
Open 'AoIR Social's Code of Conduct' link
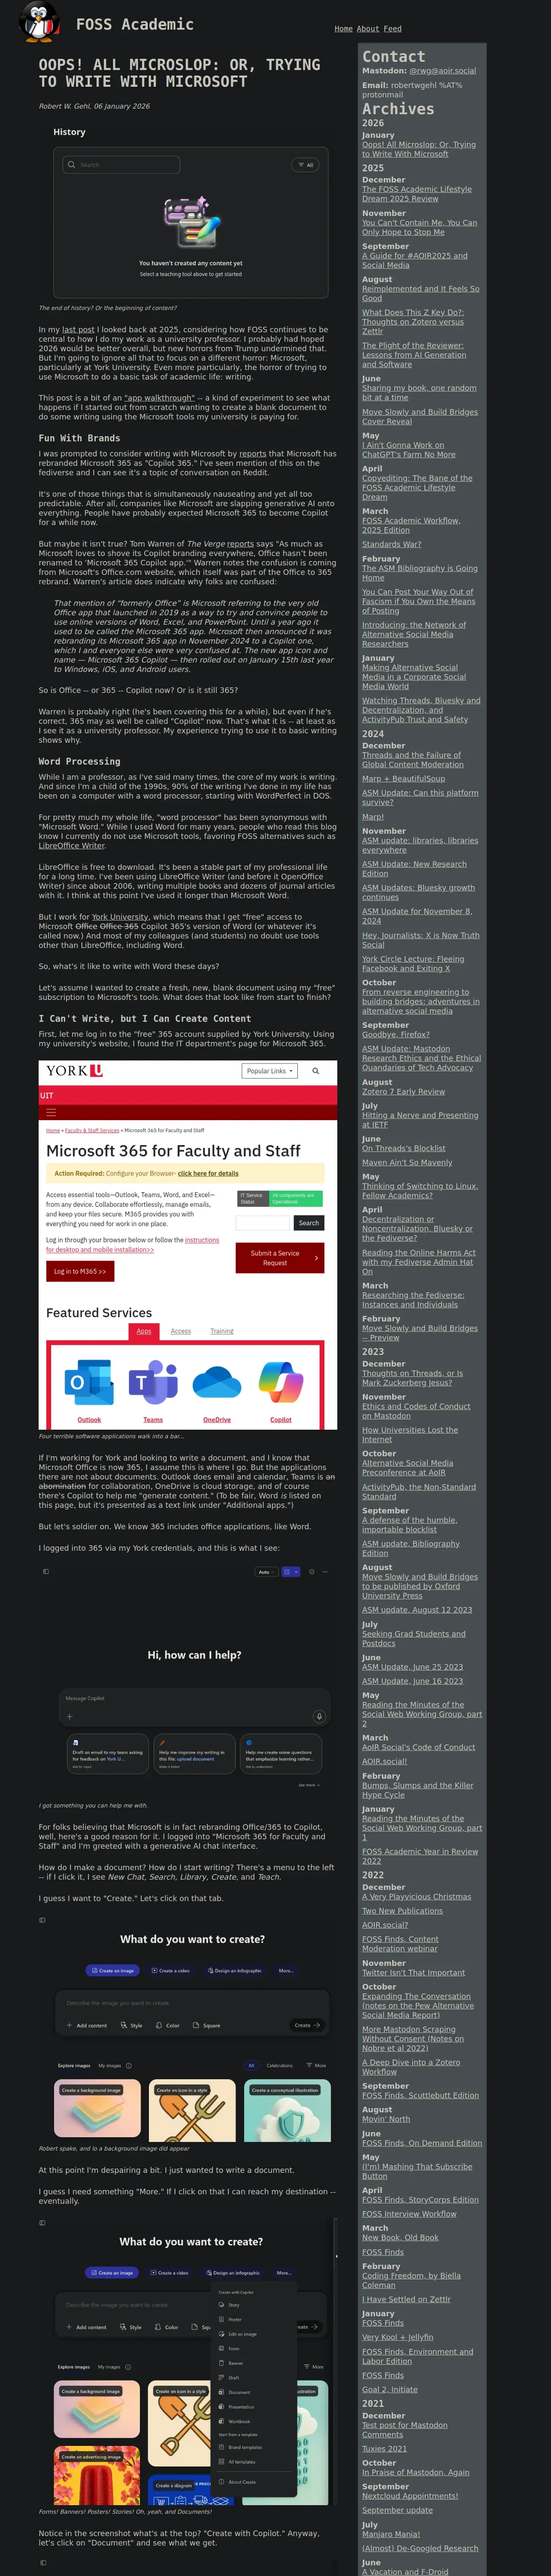418,1747
